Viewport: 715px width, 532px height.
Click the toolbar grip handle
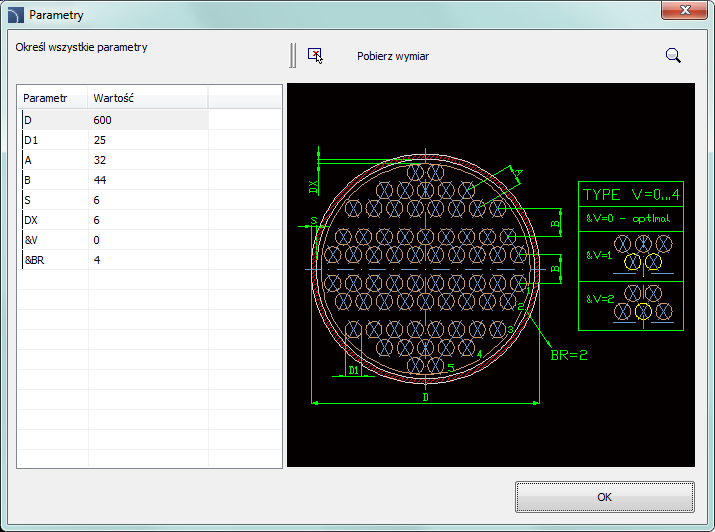(x=293, y=55)
